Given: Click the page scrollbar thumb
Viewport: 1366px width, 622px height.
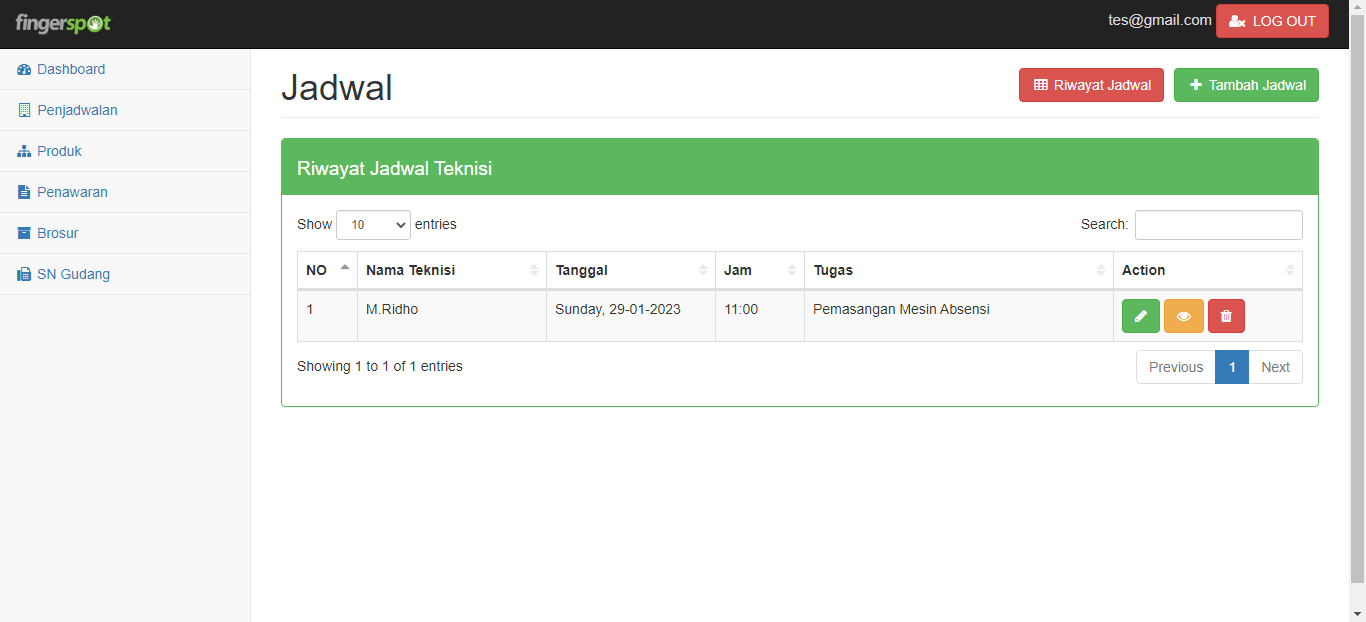Looking at the screenshot, I should (1357, 300).
